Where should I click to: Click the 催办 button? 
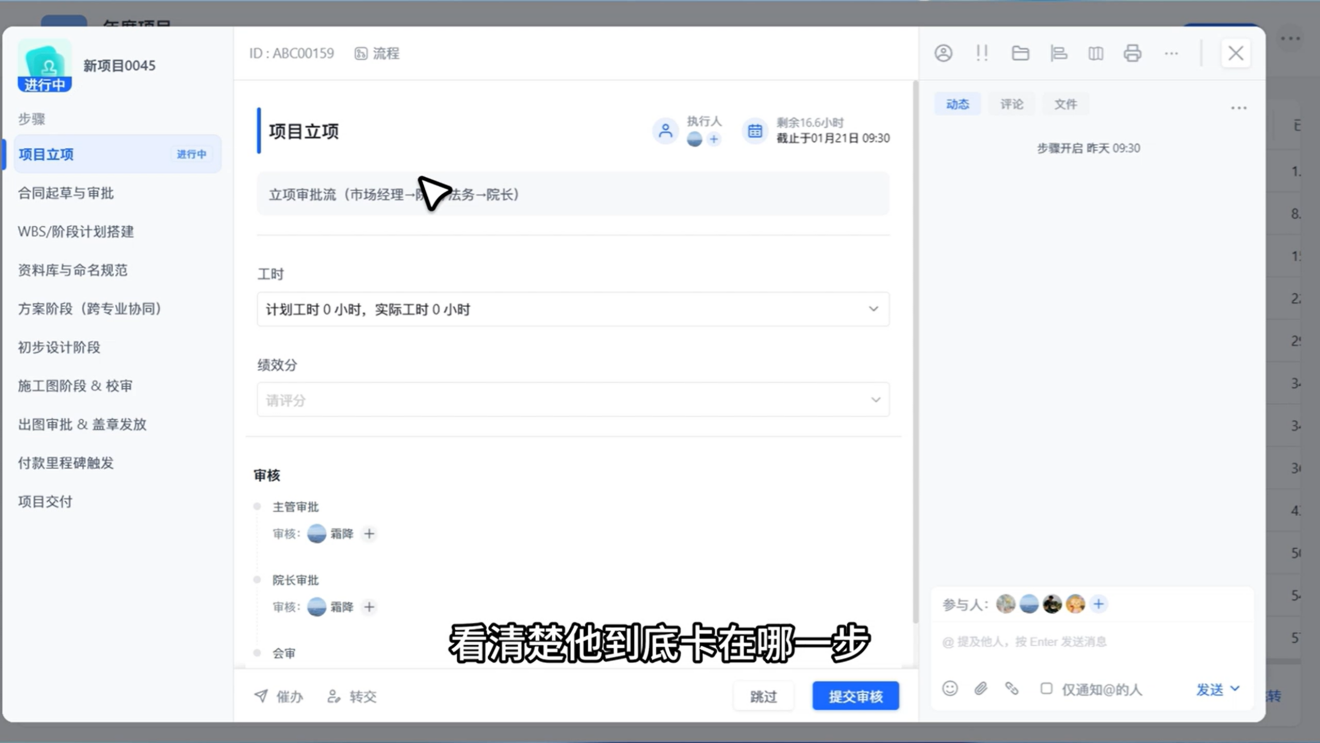point(279,696)
